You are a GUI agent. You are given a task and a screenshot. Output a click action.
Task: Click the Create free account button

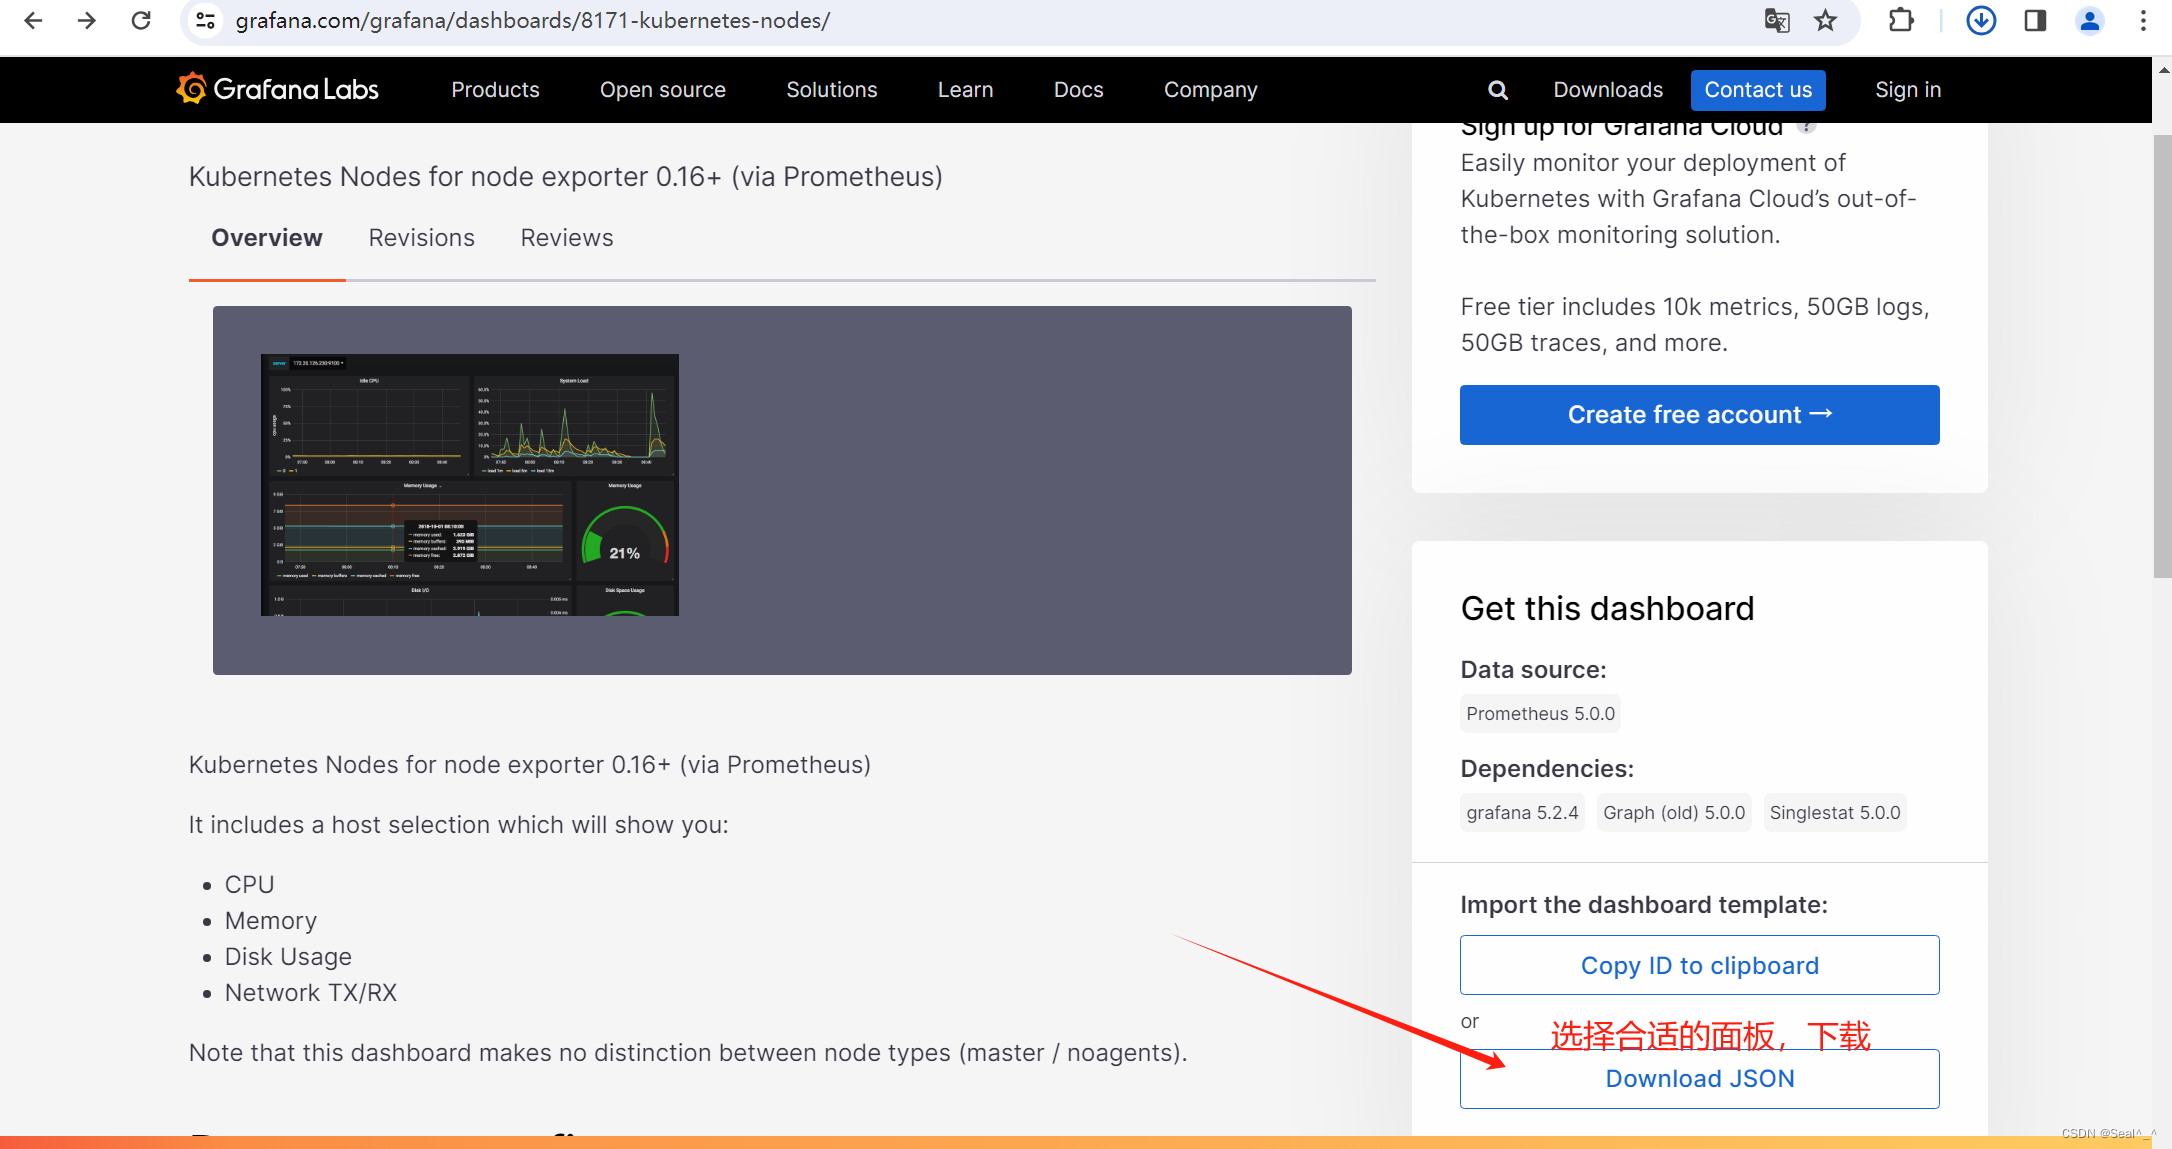point(1699,414)
